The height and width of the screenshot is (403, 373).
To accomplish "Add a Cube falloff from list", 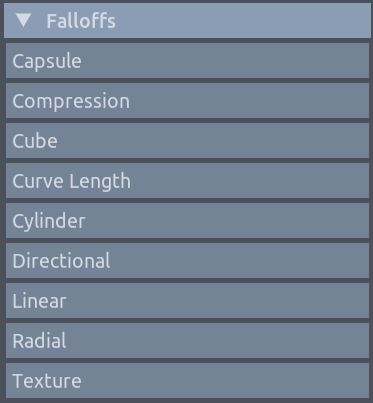I will [187, 141].
